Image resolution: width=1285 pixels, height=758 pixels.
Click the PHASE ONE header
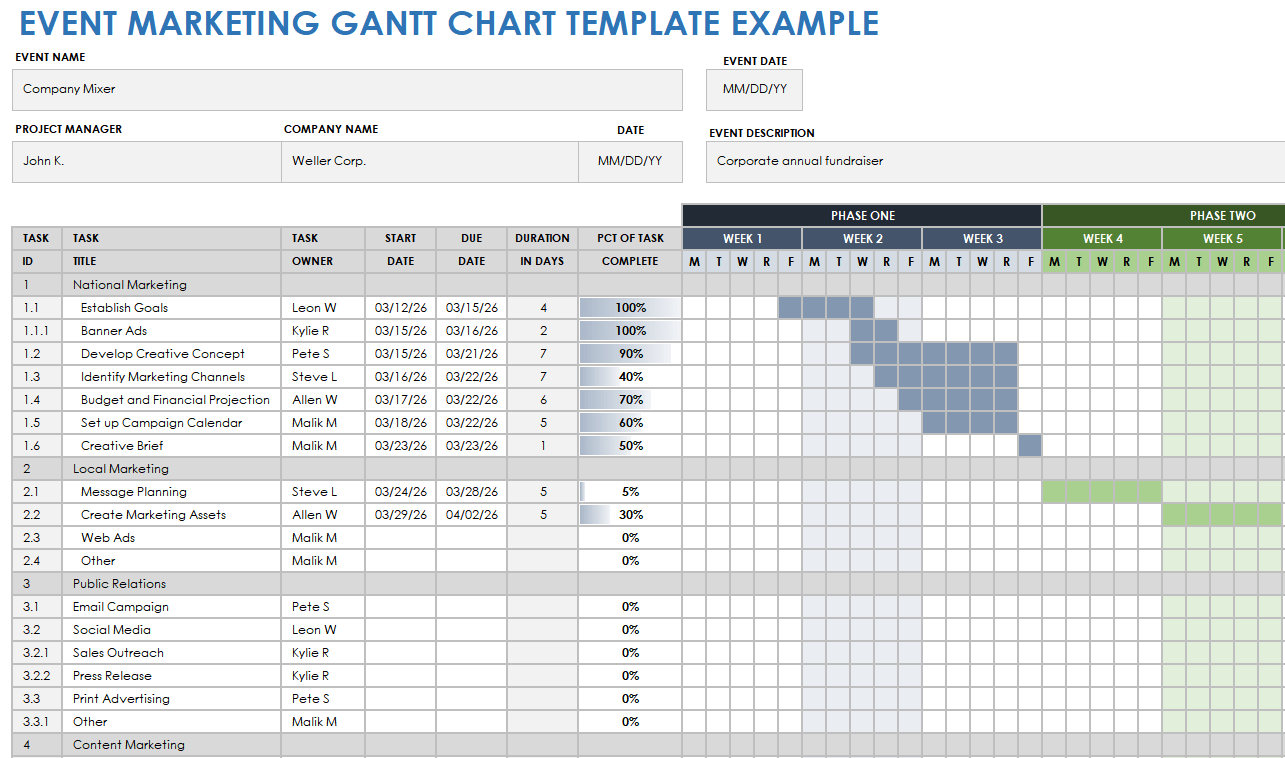[x=862, y=216]
